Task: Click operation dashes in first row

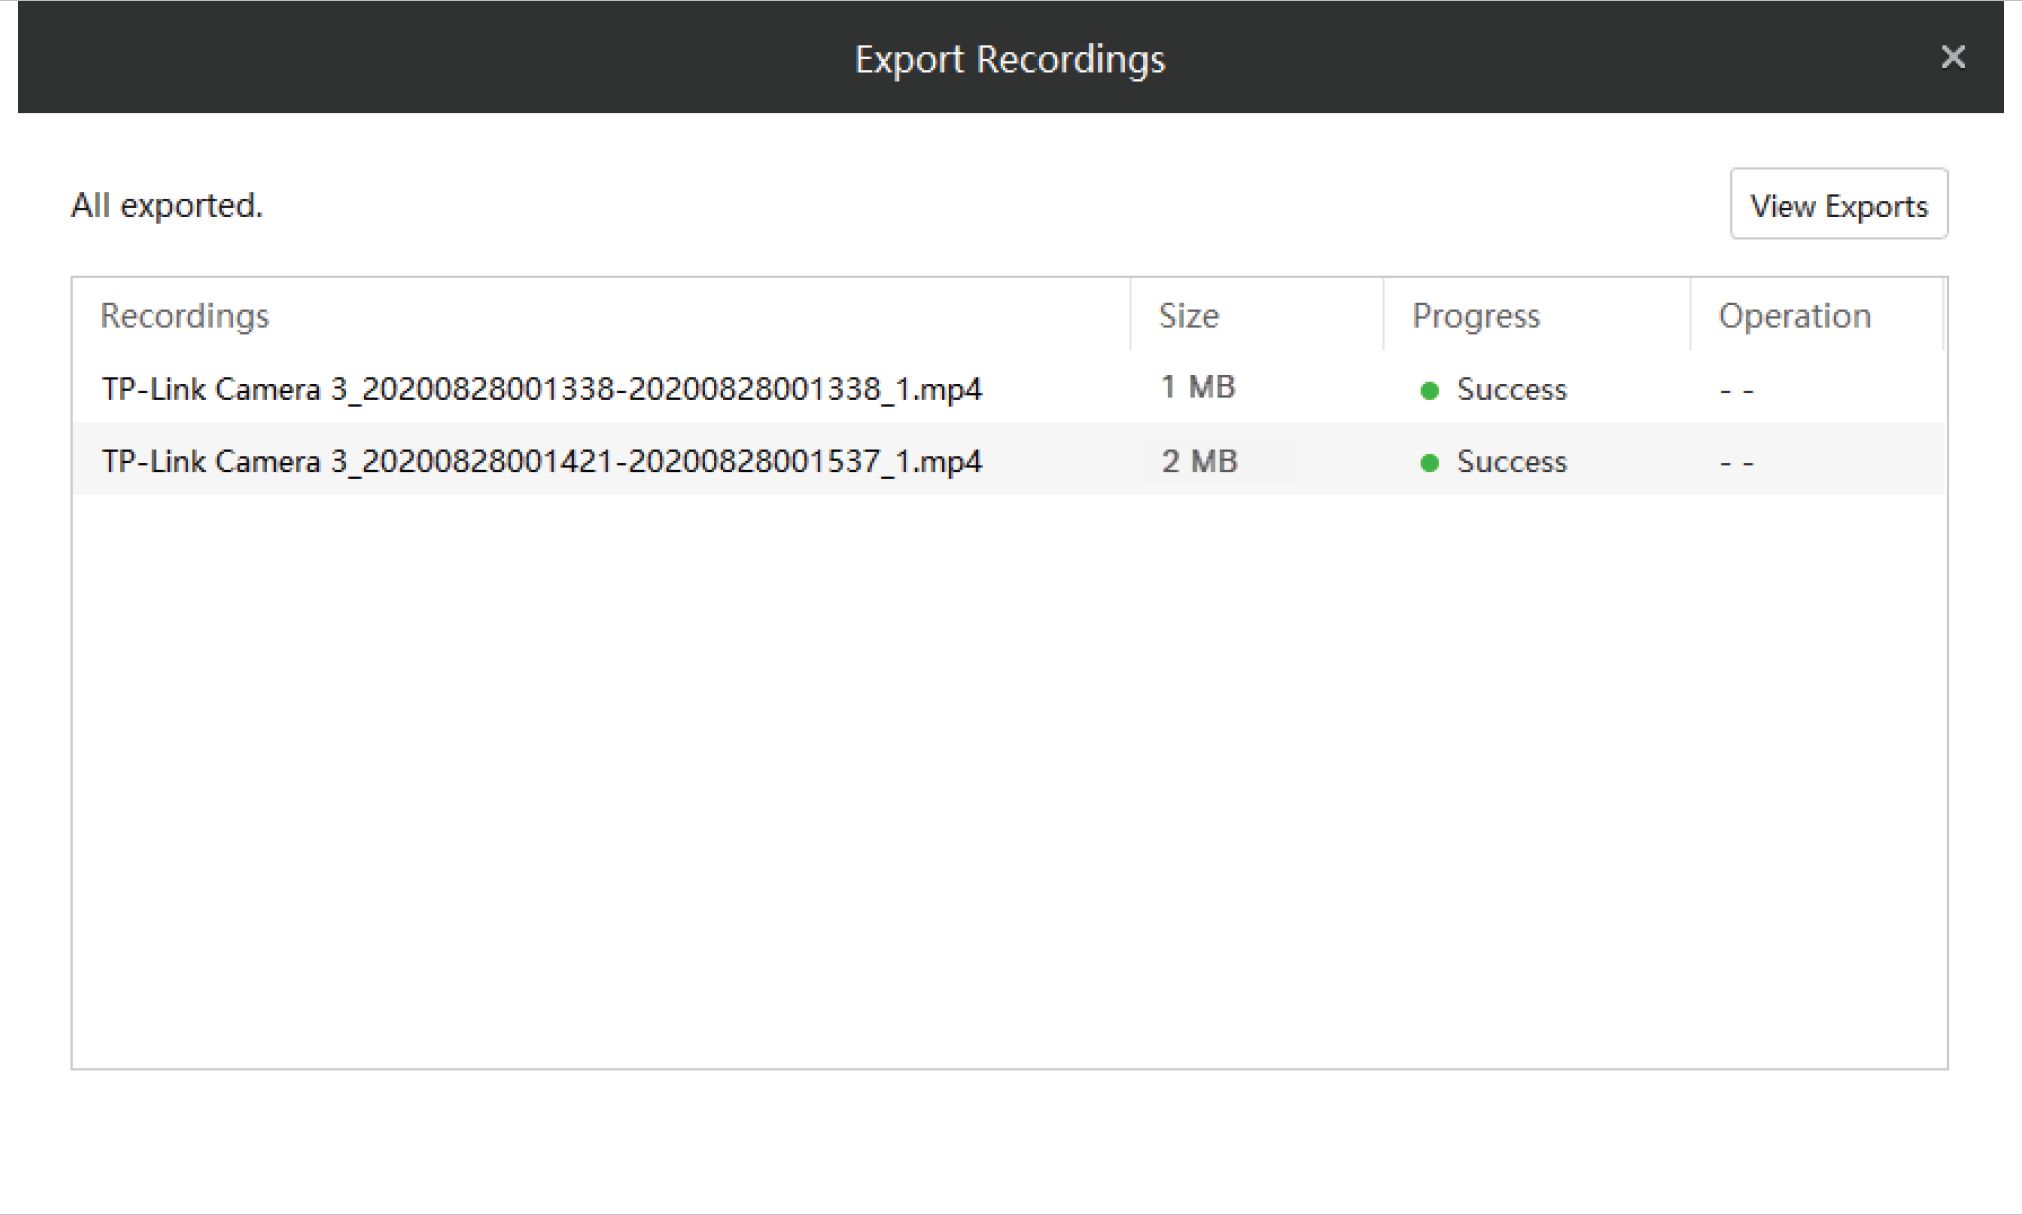Action: point(1736,391)
